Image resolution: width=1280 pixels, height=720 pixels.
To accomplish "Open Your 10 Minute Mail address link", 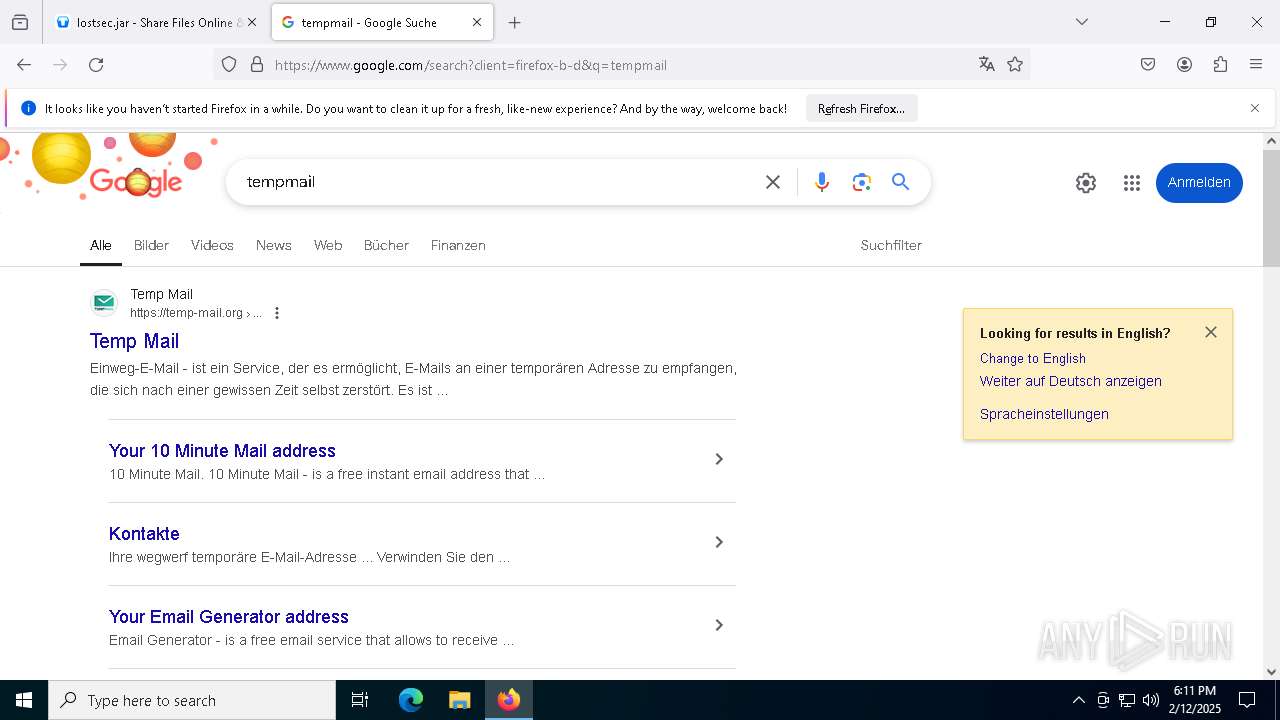I will [x=222, y=451].
